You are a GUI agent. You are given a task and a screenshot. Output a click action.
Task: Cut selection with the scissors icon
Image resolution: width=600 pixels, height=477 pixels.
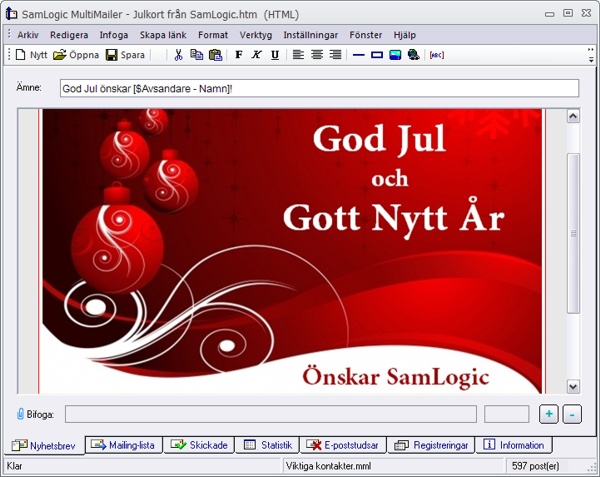(x=178, y=55)
